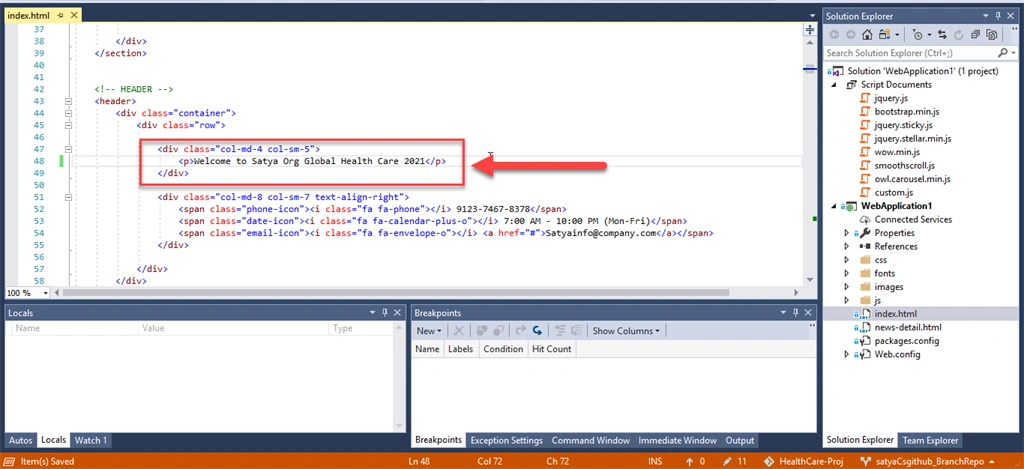Click the Collapse All icon in Solution Explorer
1024x469 pixels.
click(976, 35)
